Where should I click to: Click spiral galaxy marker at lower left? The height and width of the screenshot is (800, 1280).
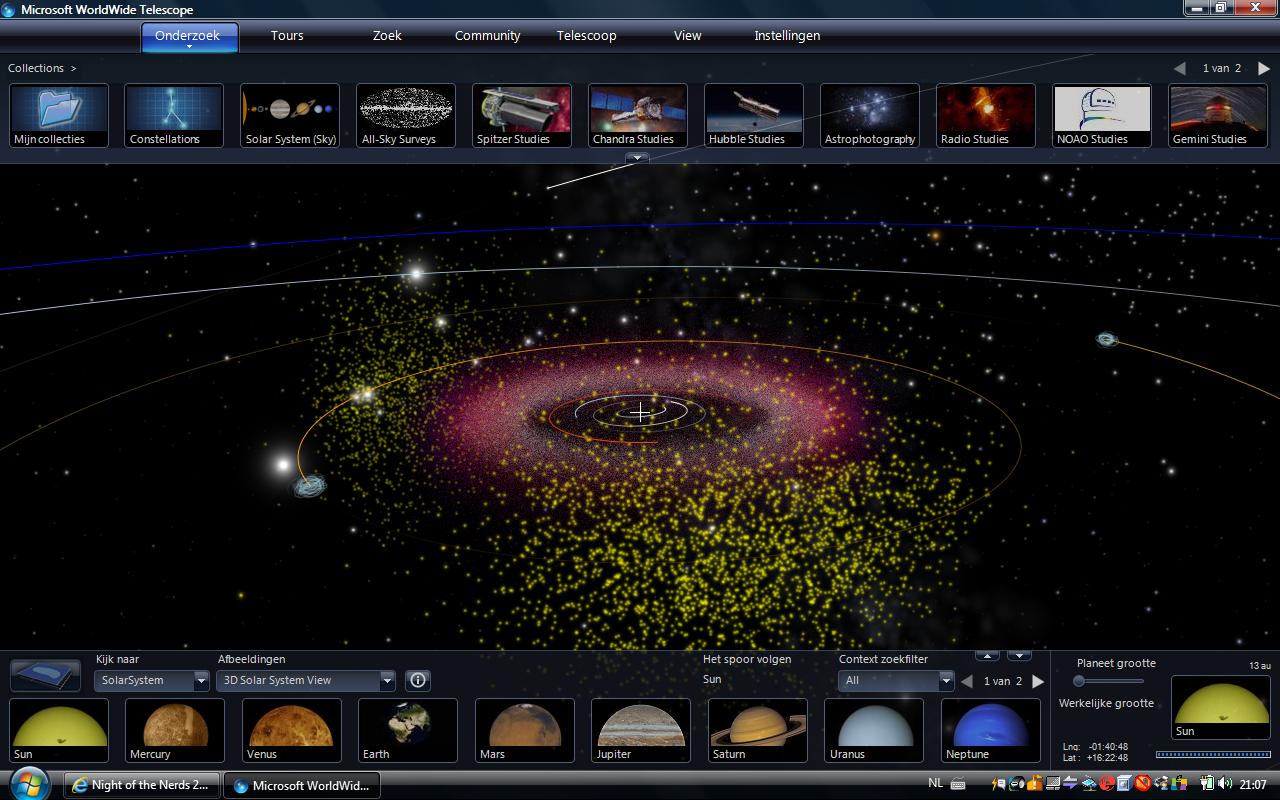310,487
